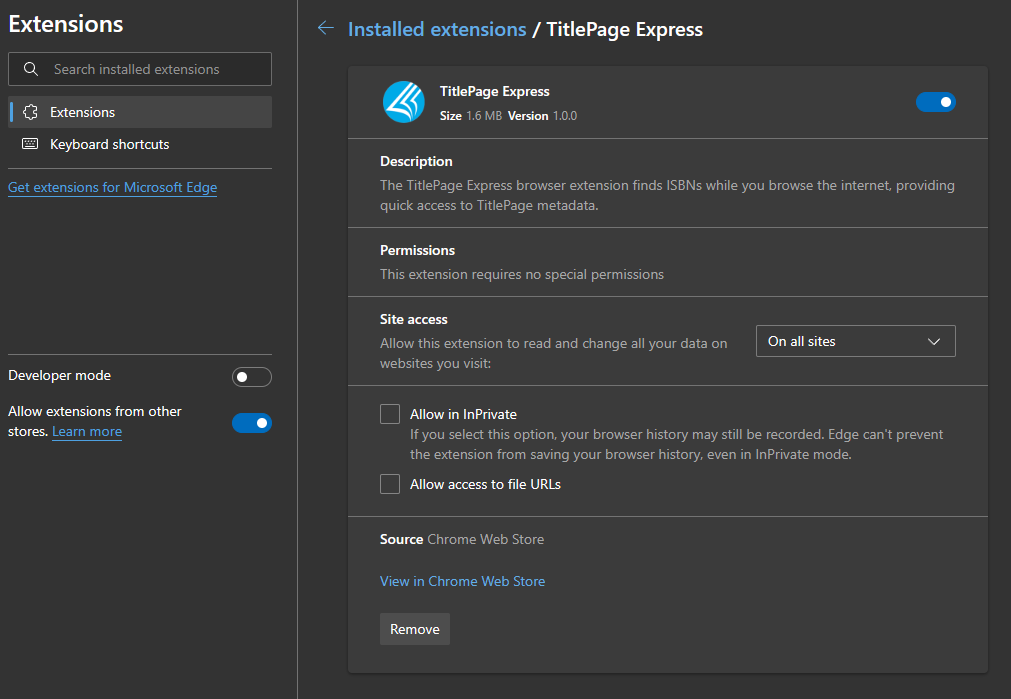Check the Allow in InPrivate checkbox
This screenshot has height=699, width=1011.
click(x=389, y=413)
